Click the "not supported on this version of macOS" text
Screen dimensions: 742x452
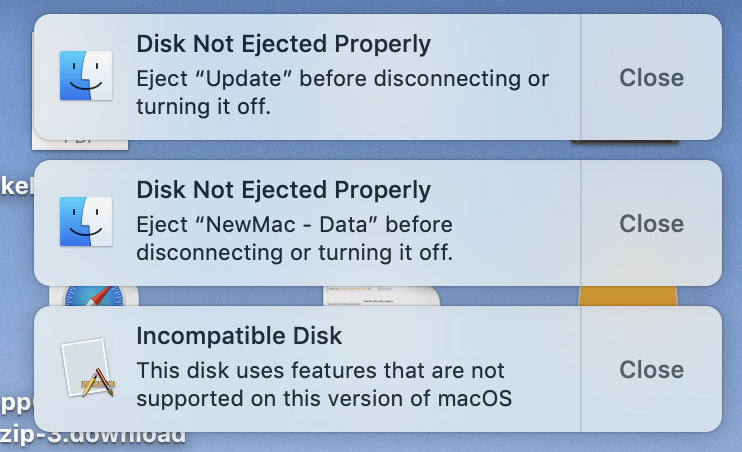click(324, 397)
